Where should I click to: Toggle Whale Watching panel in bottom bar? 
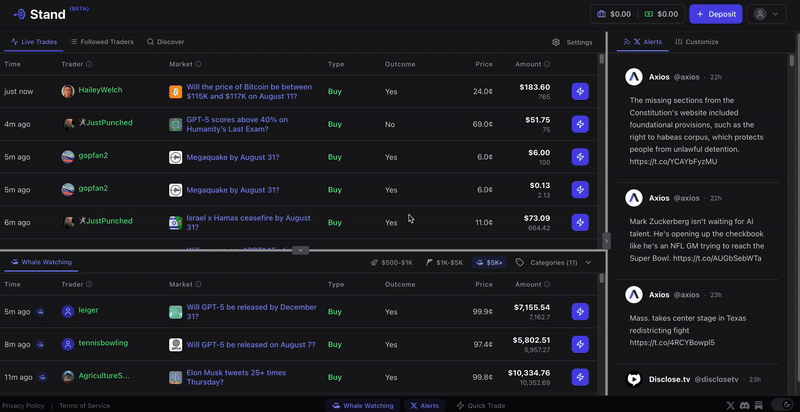pyautogui.click(x=363, y=406)
